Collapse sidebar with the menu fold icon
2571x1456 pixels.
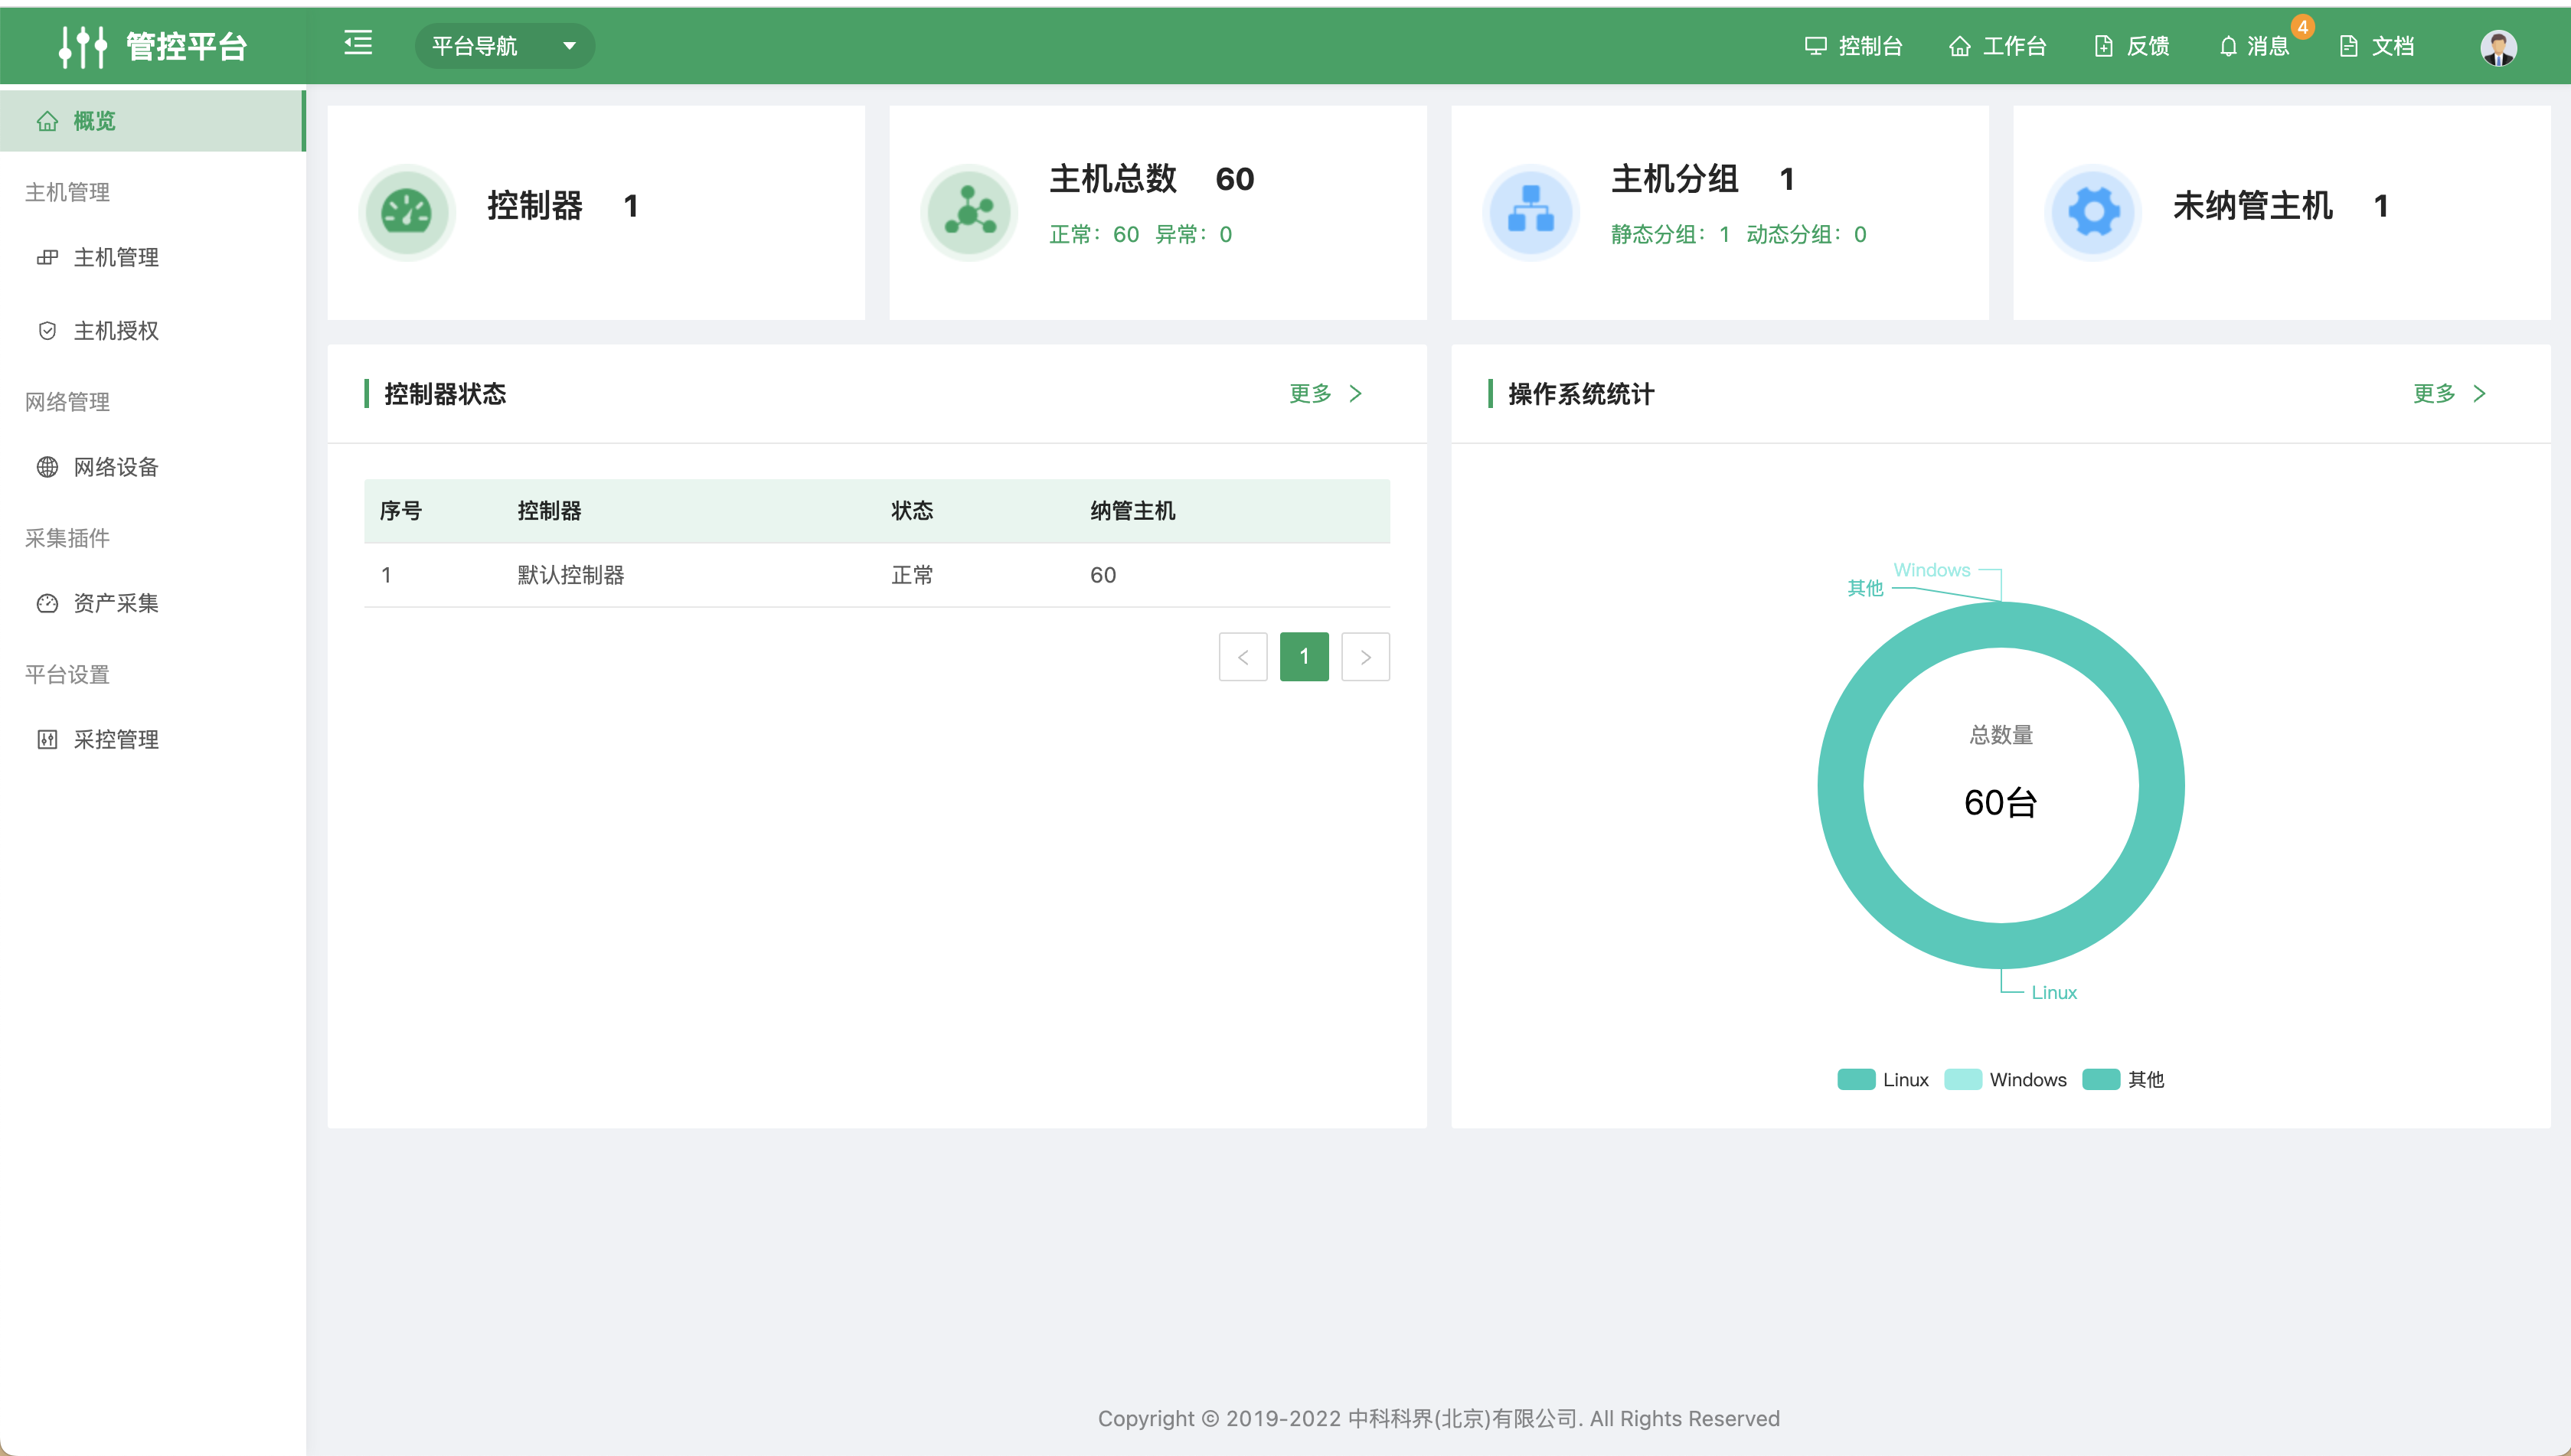[358, 43]
